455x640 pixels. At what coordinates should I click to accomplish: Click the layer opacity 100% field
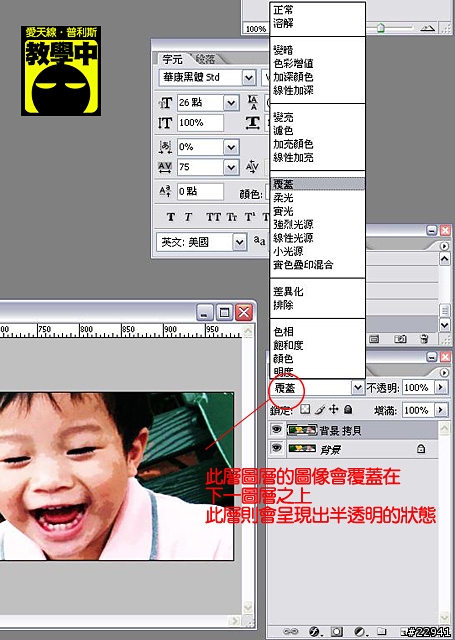[419, 387]
